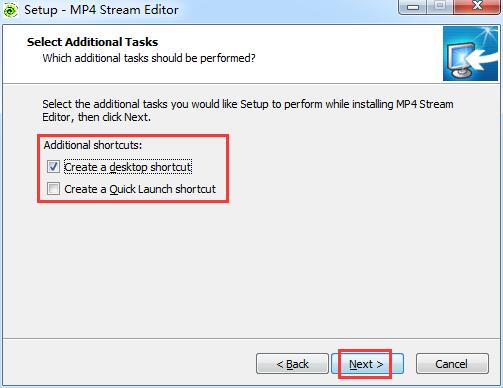Image resolution: width=503 pixels, height=388 pixels.
Task: Return to previous page with Back
Action: coord(292,364)
